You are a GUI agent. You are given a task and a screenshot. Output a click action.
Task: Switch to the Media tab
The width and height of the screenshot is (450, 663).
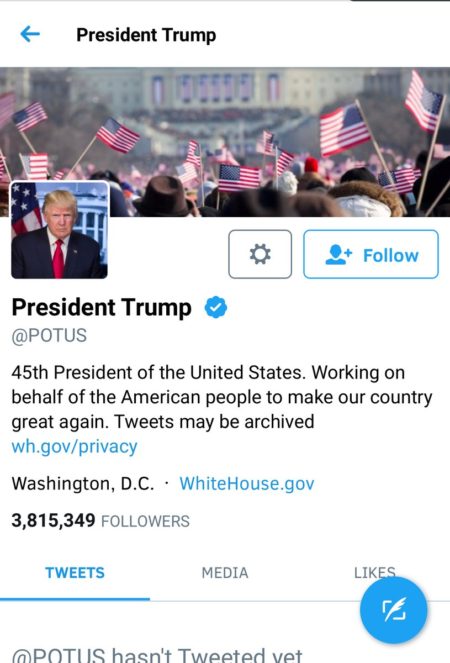[x=225, y=573]
